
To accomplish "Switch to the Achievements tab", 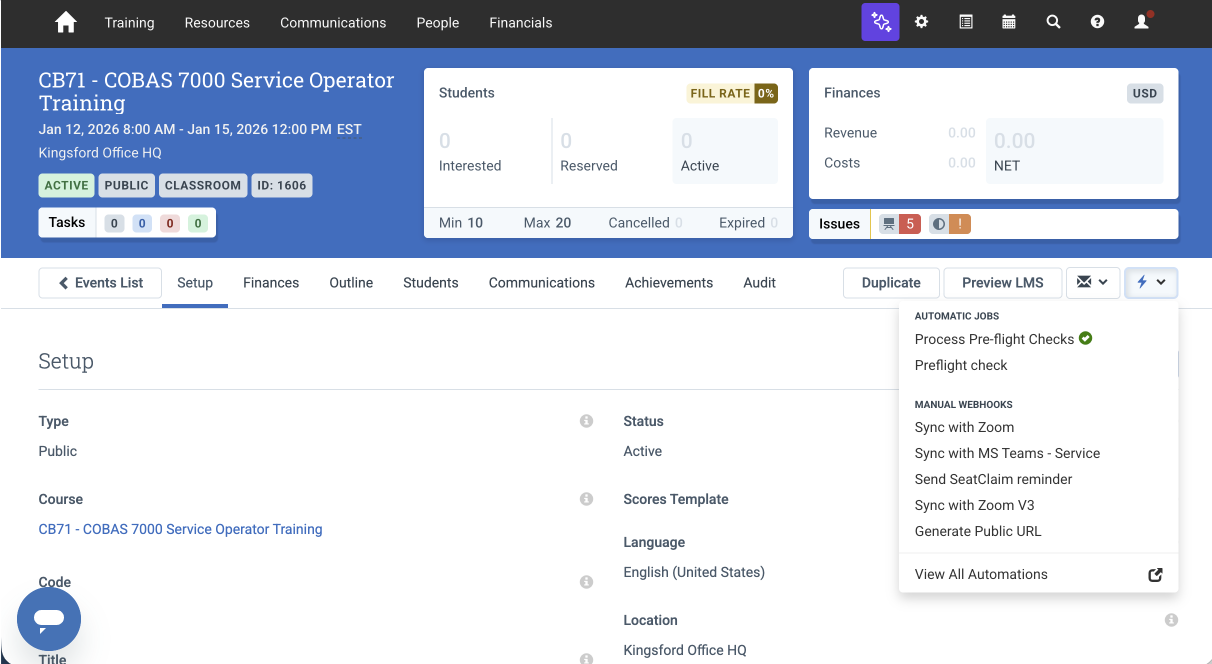I will coord(669,283).
